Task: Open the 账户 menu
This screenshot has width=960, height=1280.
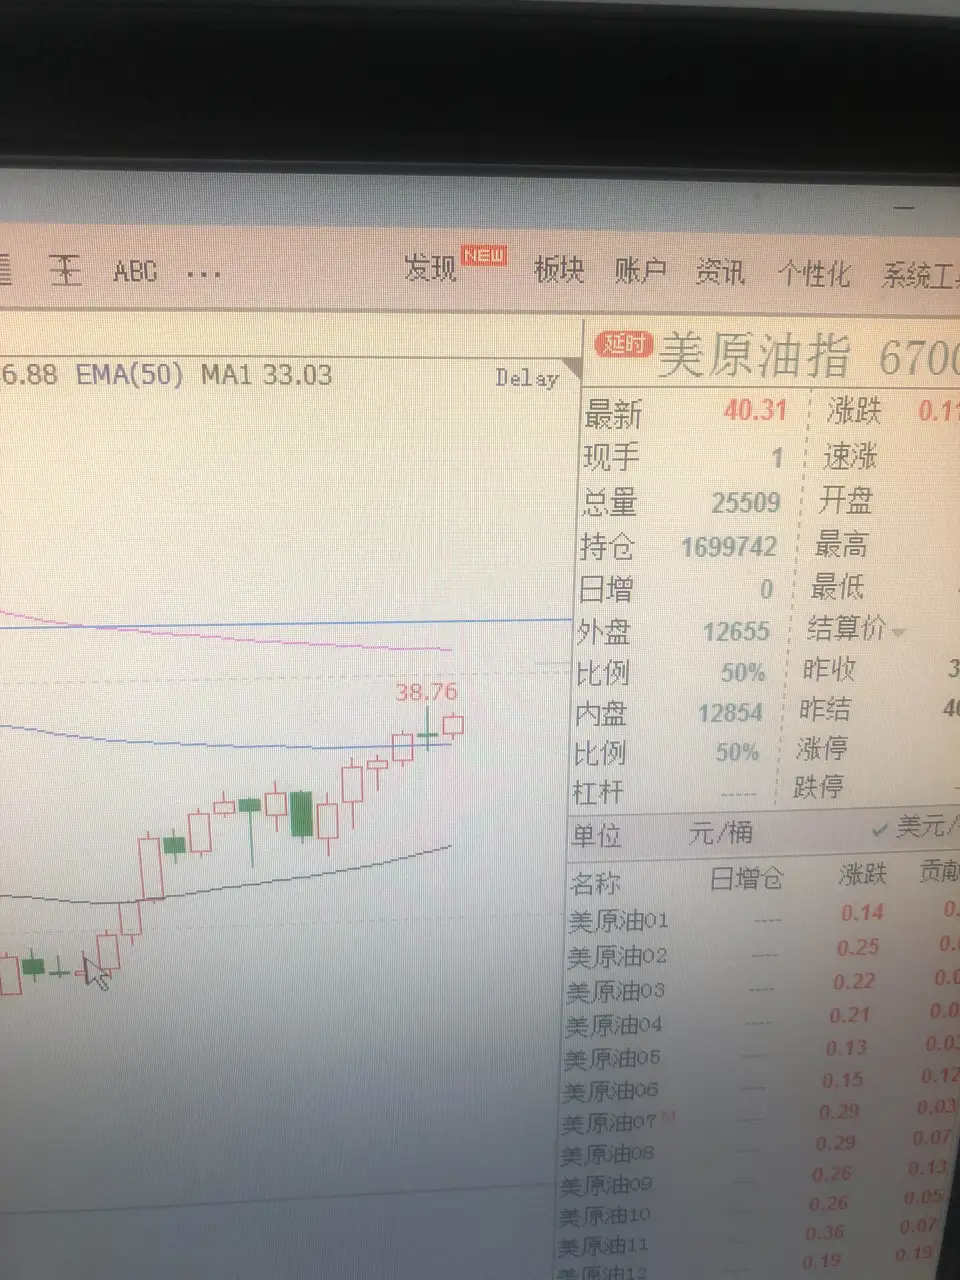Action: 641,270
